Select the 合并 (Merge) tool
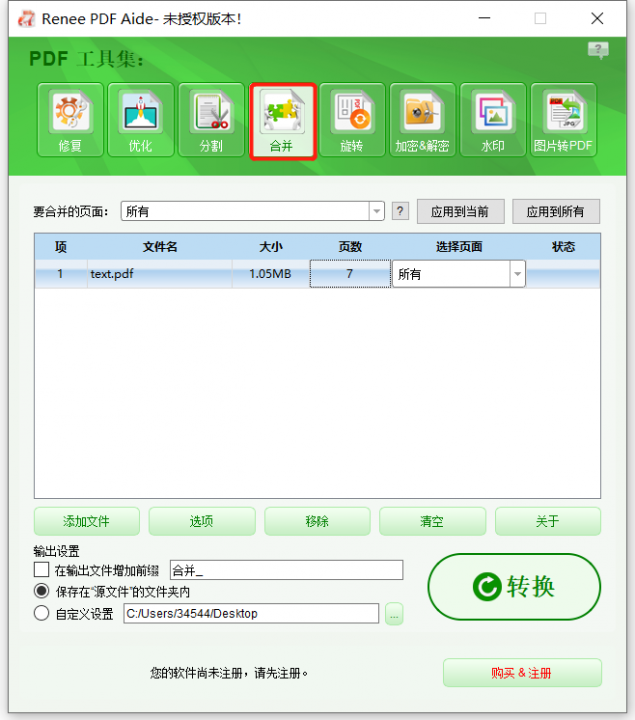 coord(283,121)
